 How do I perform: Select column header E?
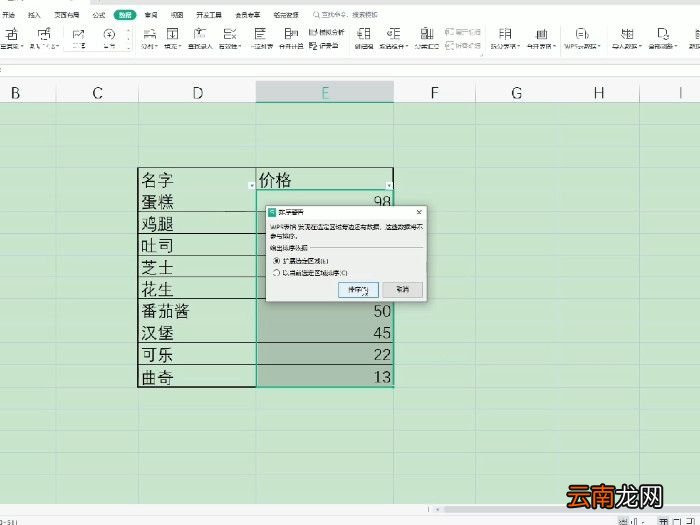coord(325,92)
